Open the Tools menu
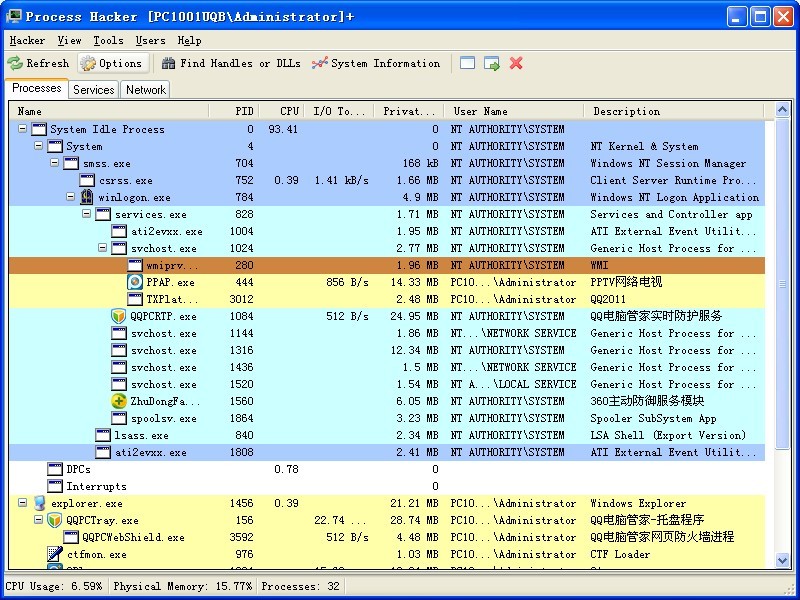The height and width of the screenshot is (600, 800). tap(108, 41)
